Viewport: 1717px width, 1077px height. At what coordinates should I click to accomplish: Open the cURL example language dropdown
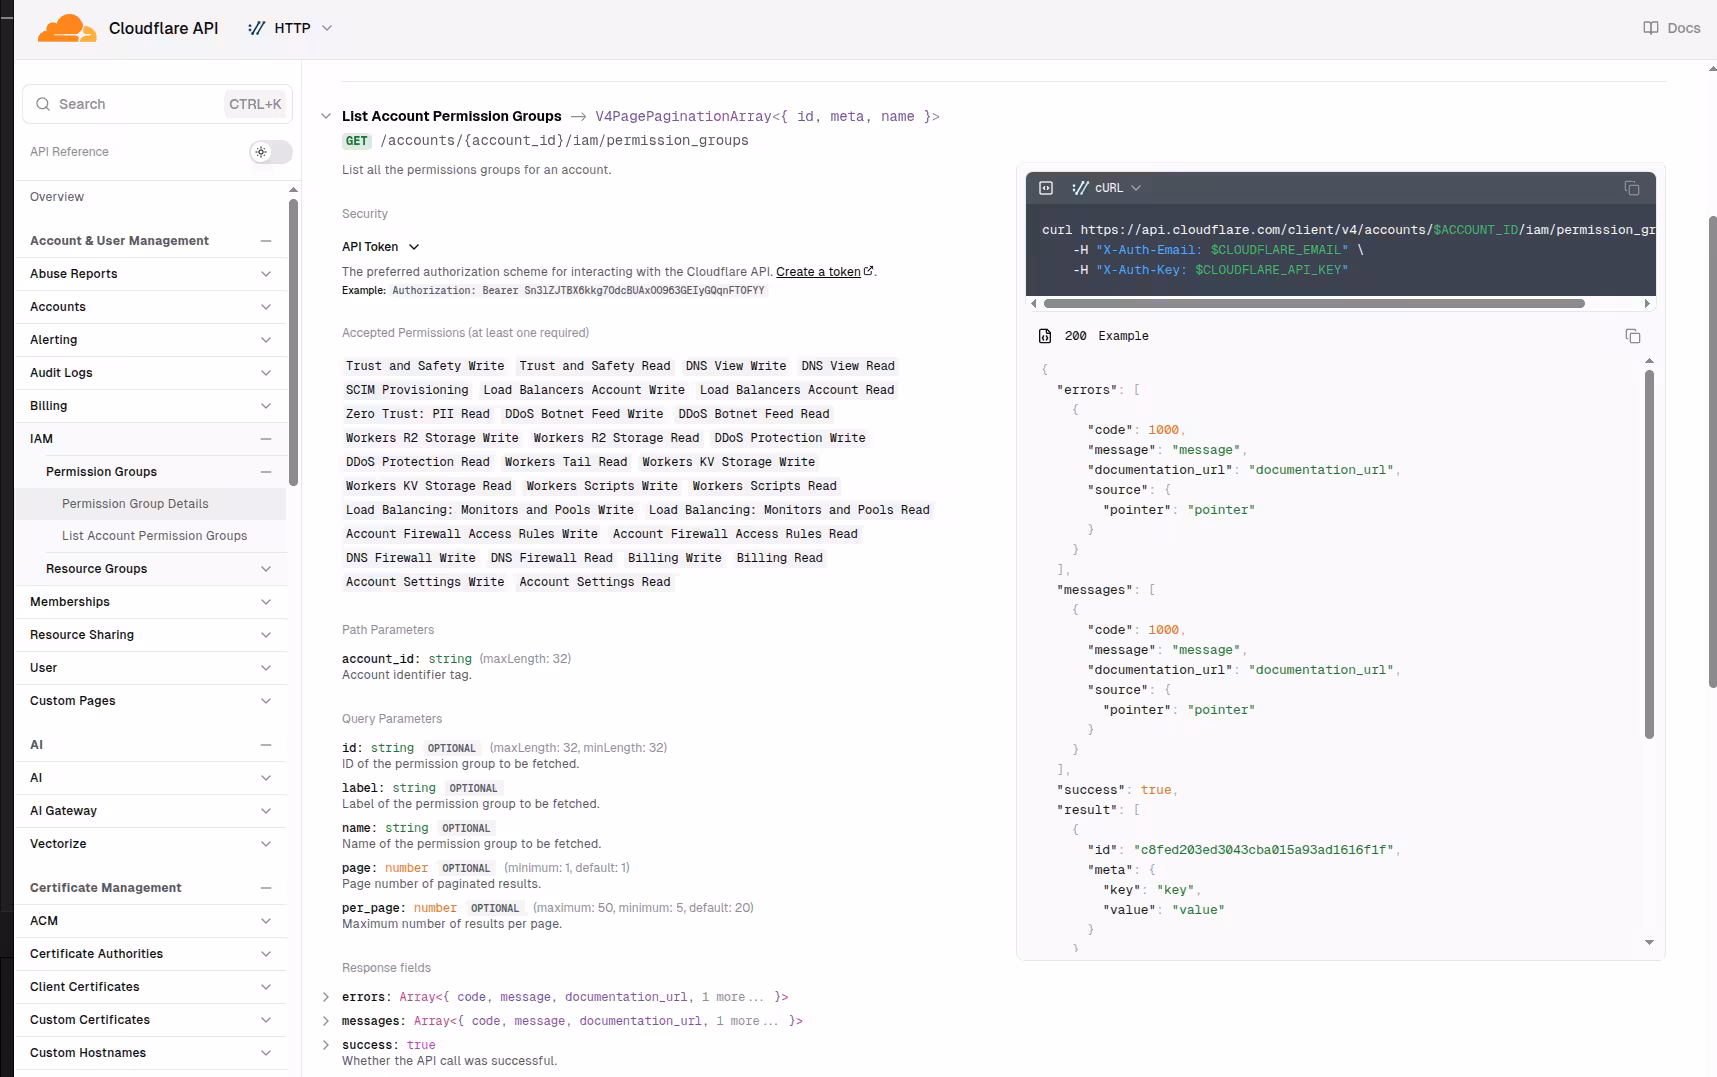[1107, 188]
